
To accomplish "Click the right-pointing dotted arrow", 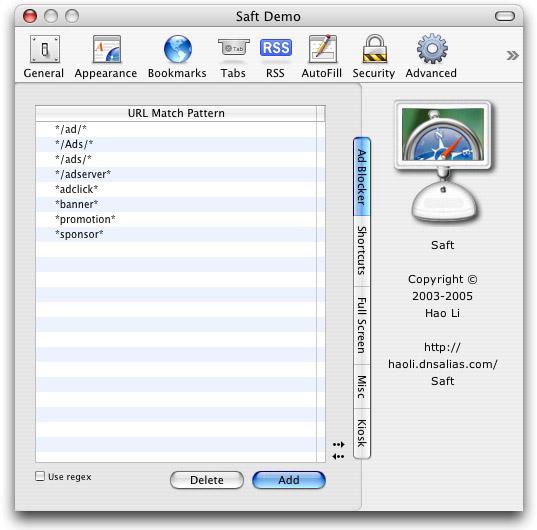I will tap(338, 444).
